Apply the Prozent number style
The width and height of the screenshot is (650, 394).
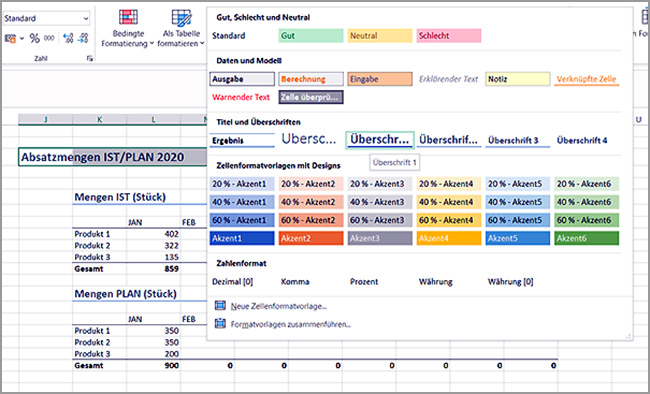(x=380, y=282)
